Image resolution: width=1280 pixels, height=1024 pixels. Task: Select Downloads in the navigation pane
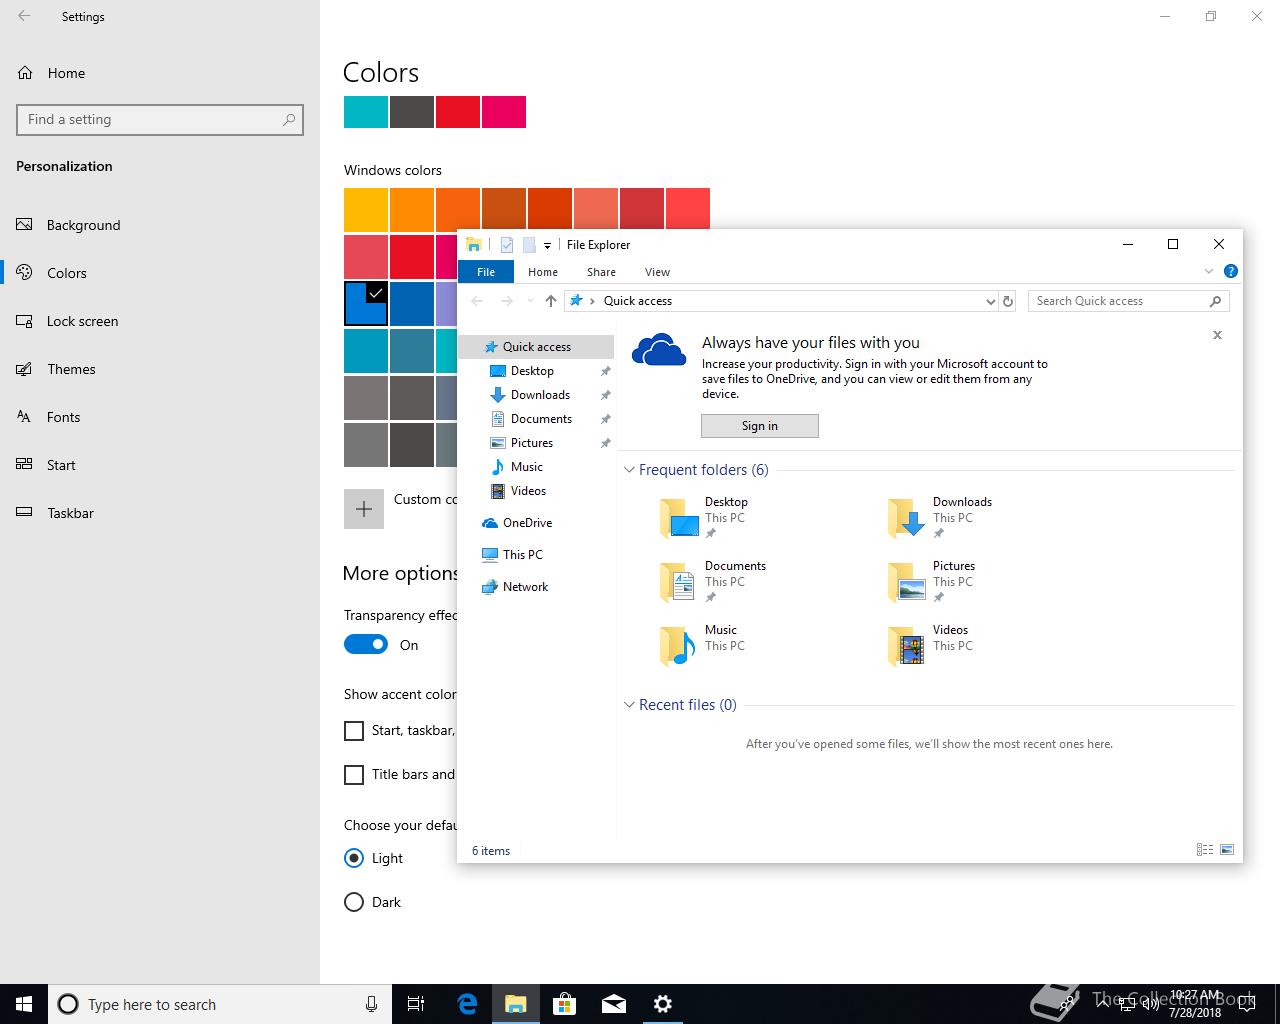click(540, 395)
